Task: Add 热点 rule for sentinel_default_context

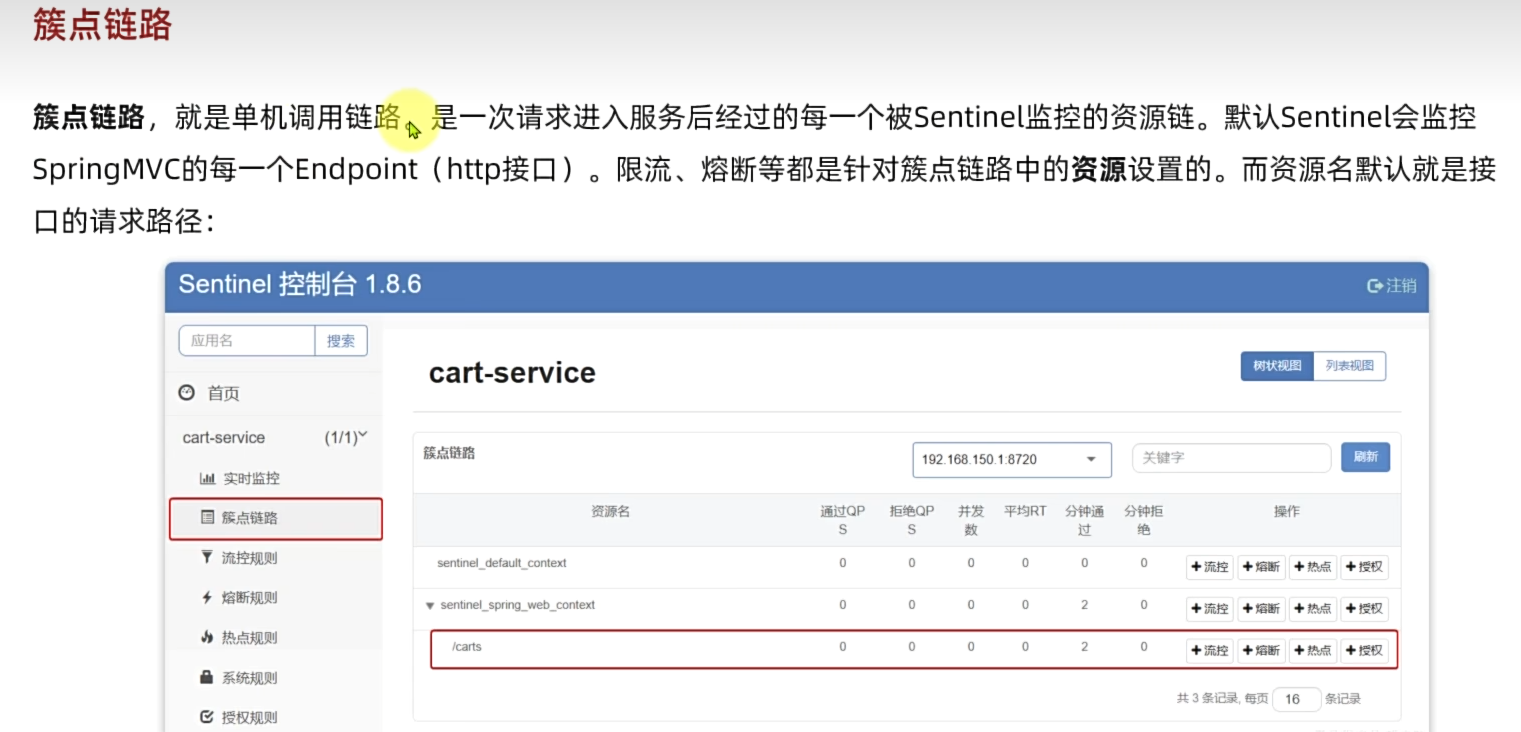Action: point(1312,567)
